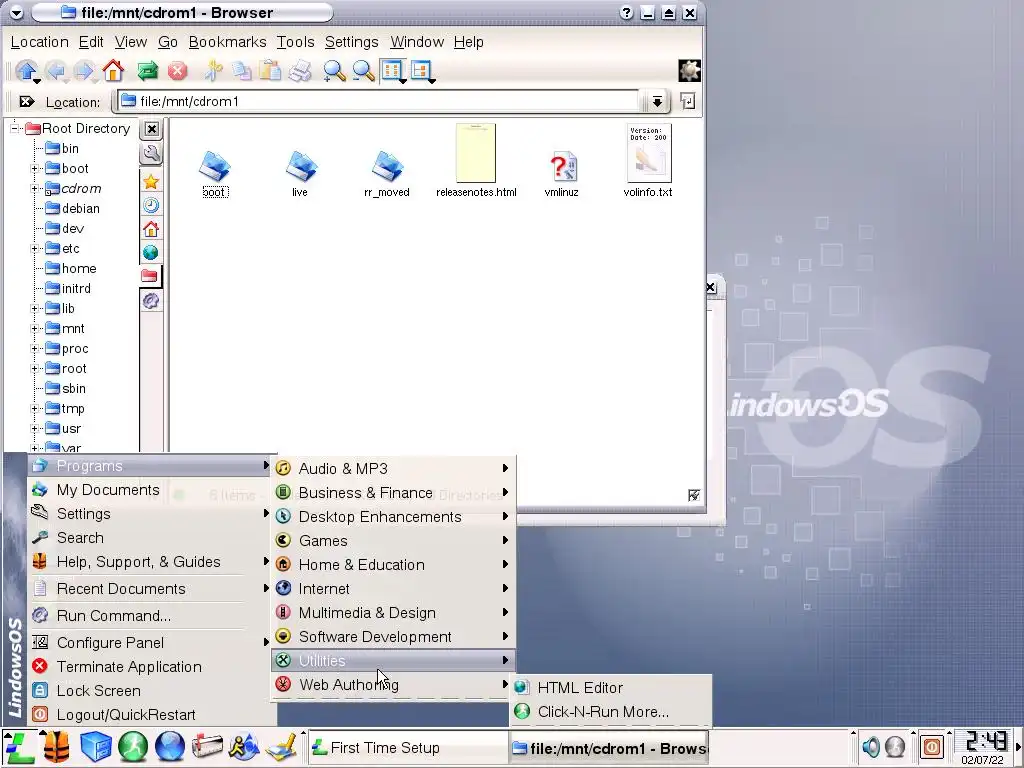Click the green Reload icon
This screenshot has width=1024, height=768.
(148, 71)
